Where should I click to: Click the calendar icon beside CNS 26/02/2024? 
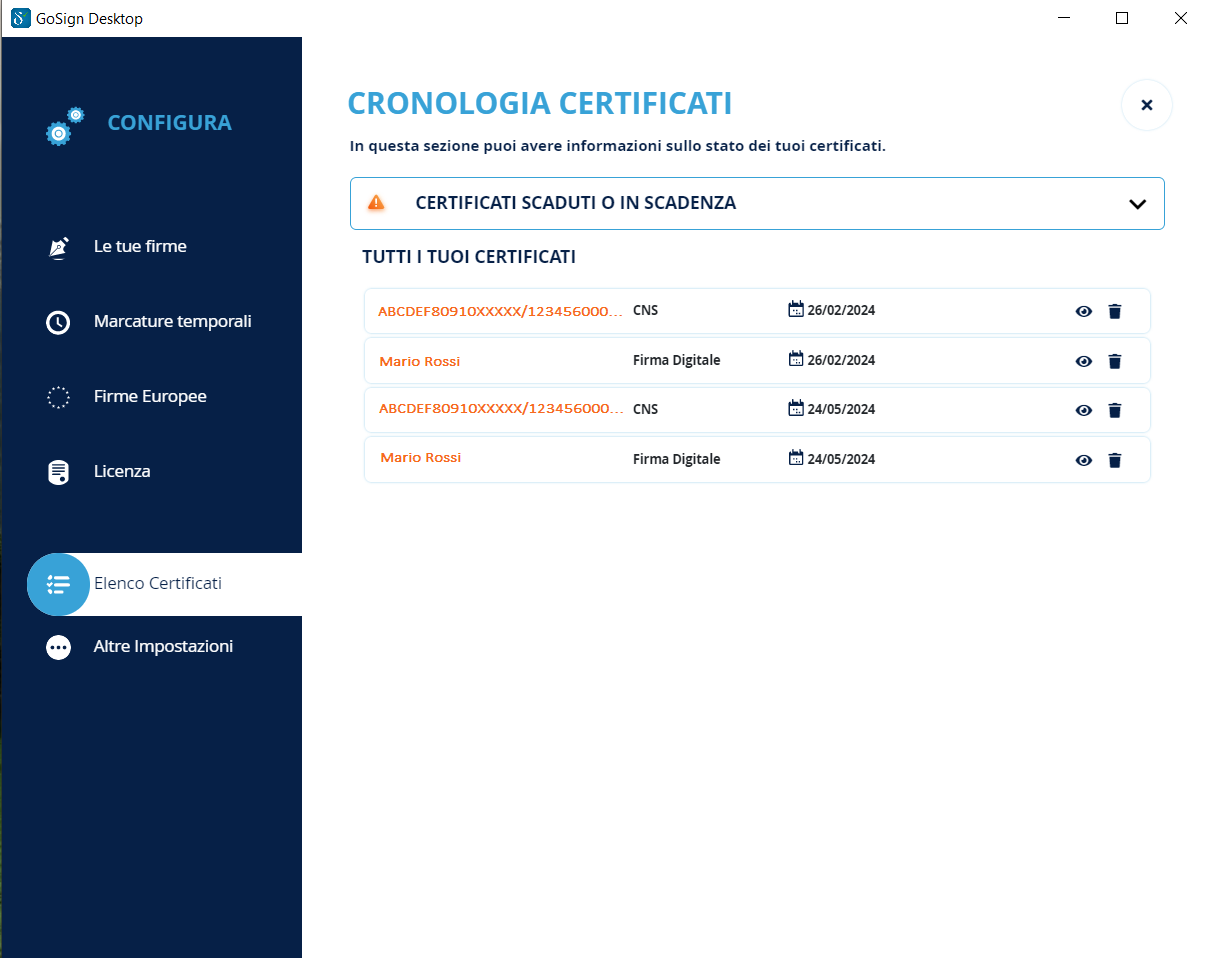(796, 309)
